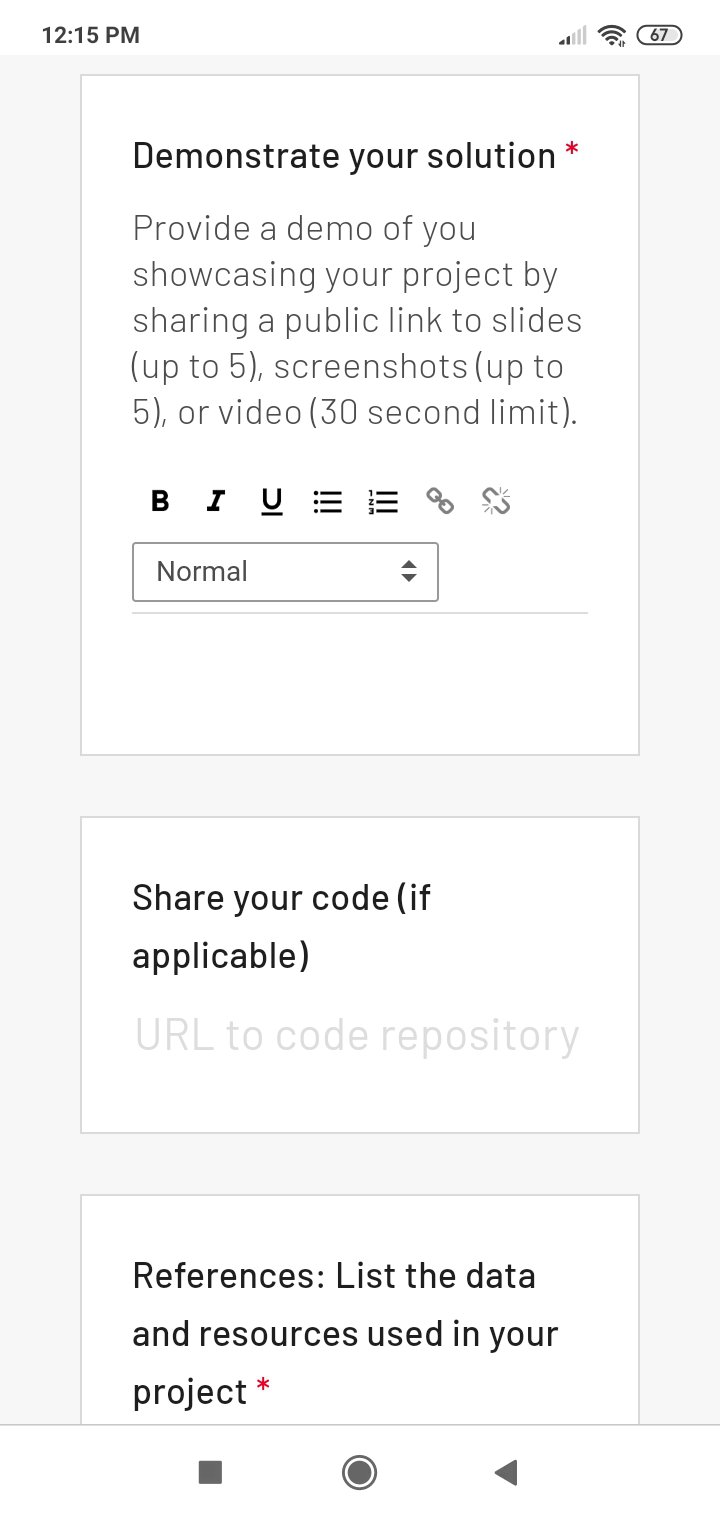Tap the cellular signal strength icon

[573, 36]
